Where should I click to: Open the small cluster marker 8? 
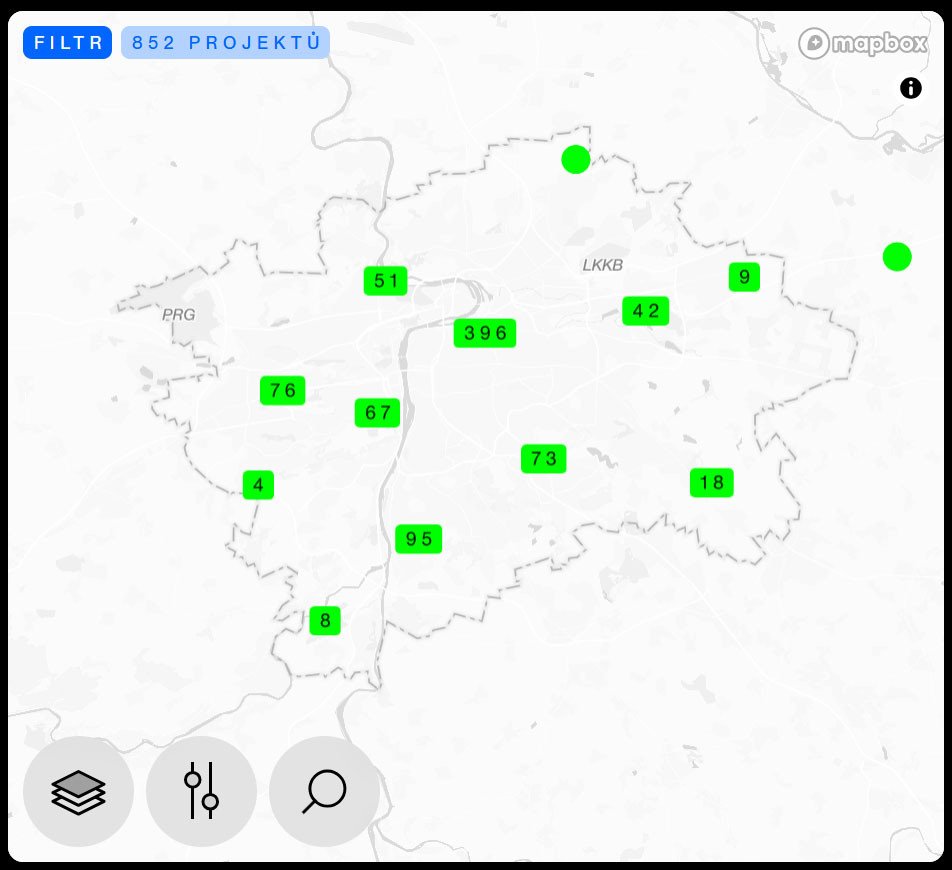tap(325, 620)
